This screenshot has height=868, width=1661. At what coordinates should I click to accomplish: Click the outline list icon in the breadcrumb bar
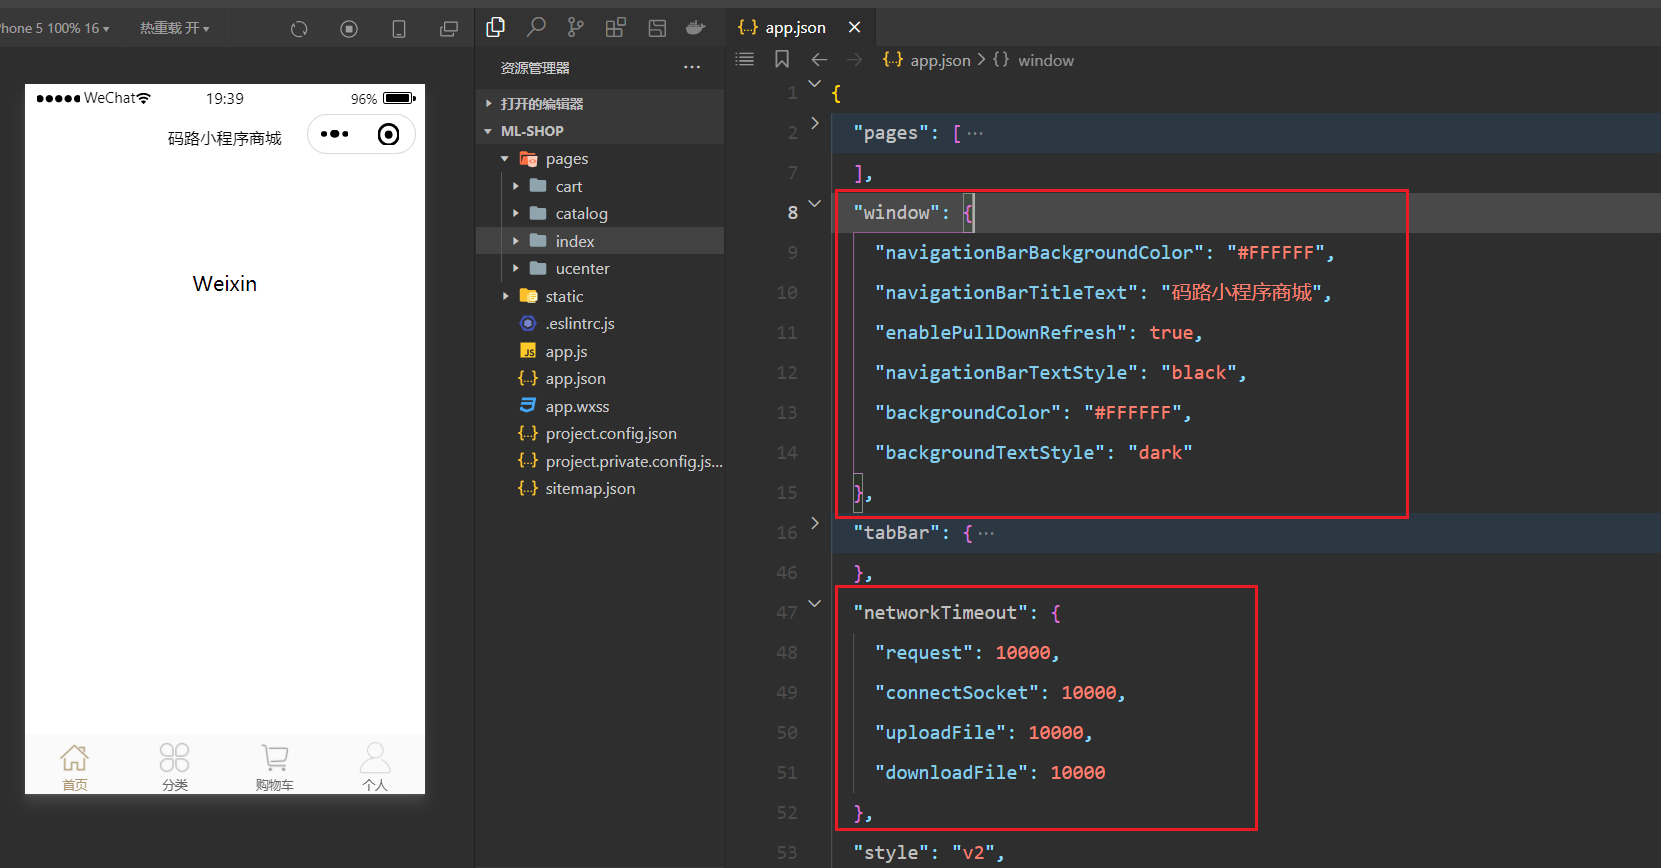745,60
